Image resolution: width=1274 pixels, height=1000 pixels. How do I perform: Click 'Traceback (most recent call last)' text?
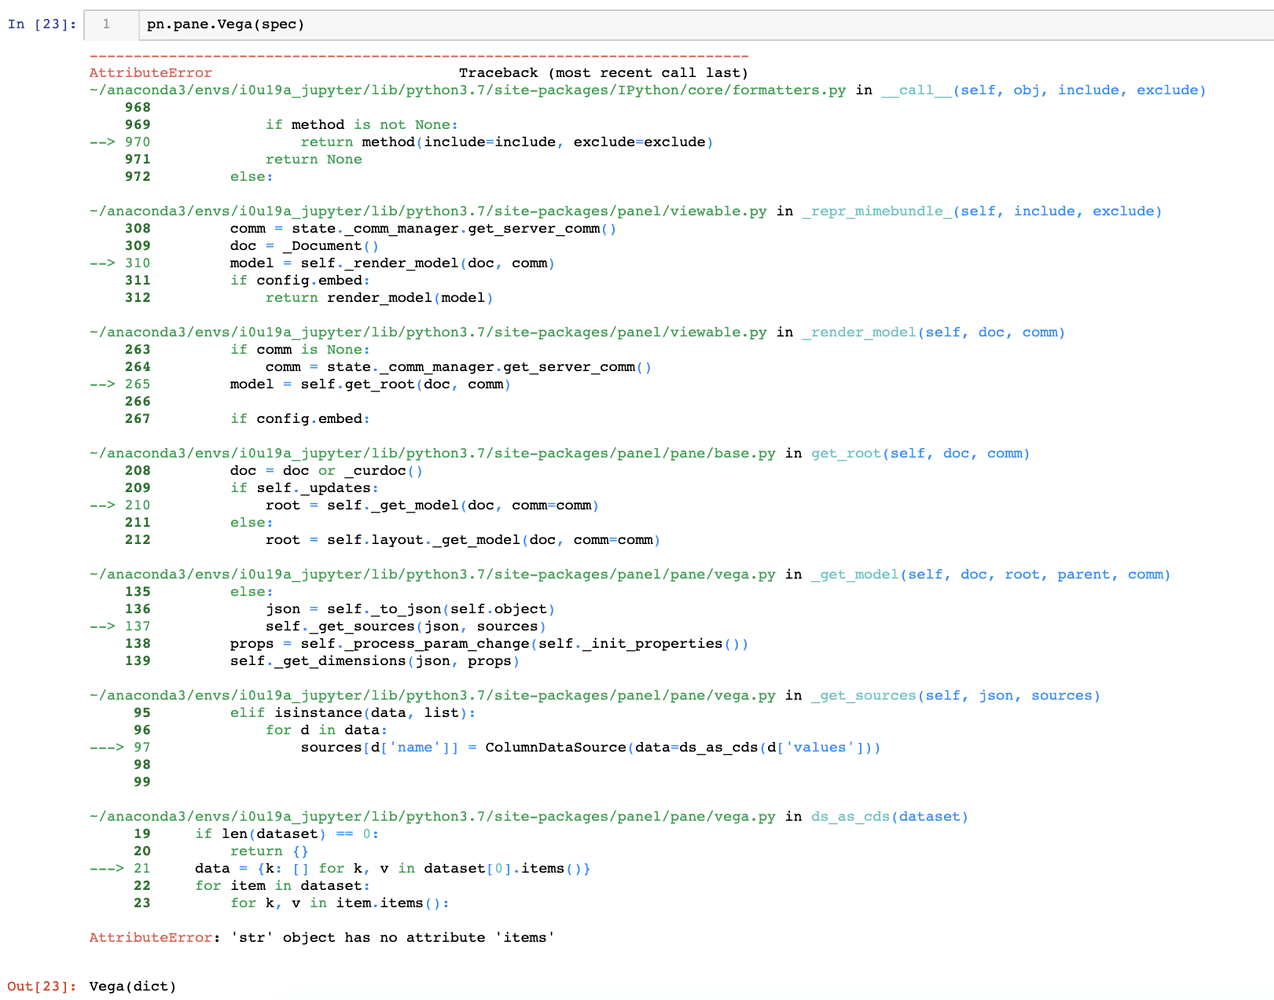603,73
